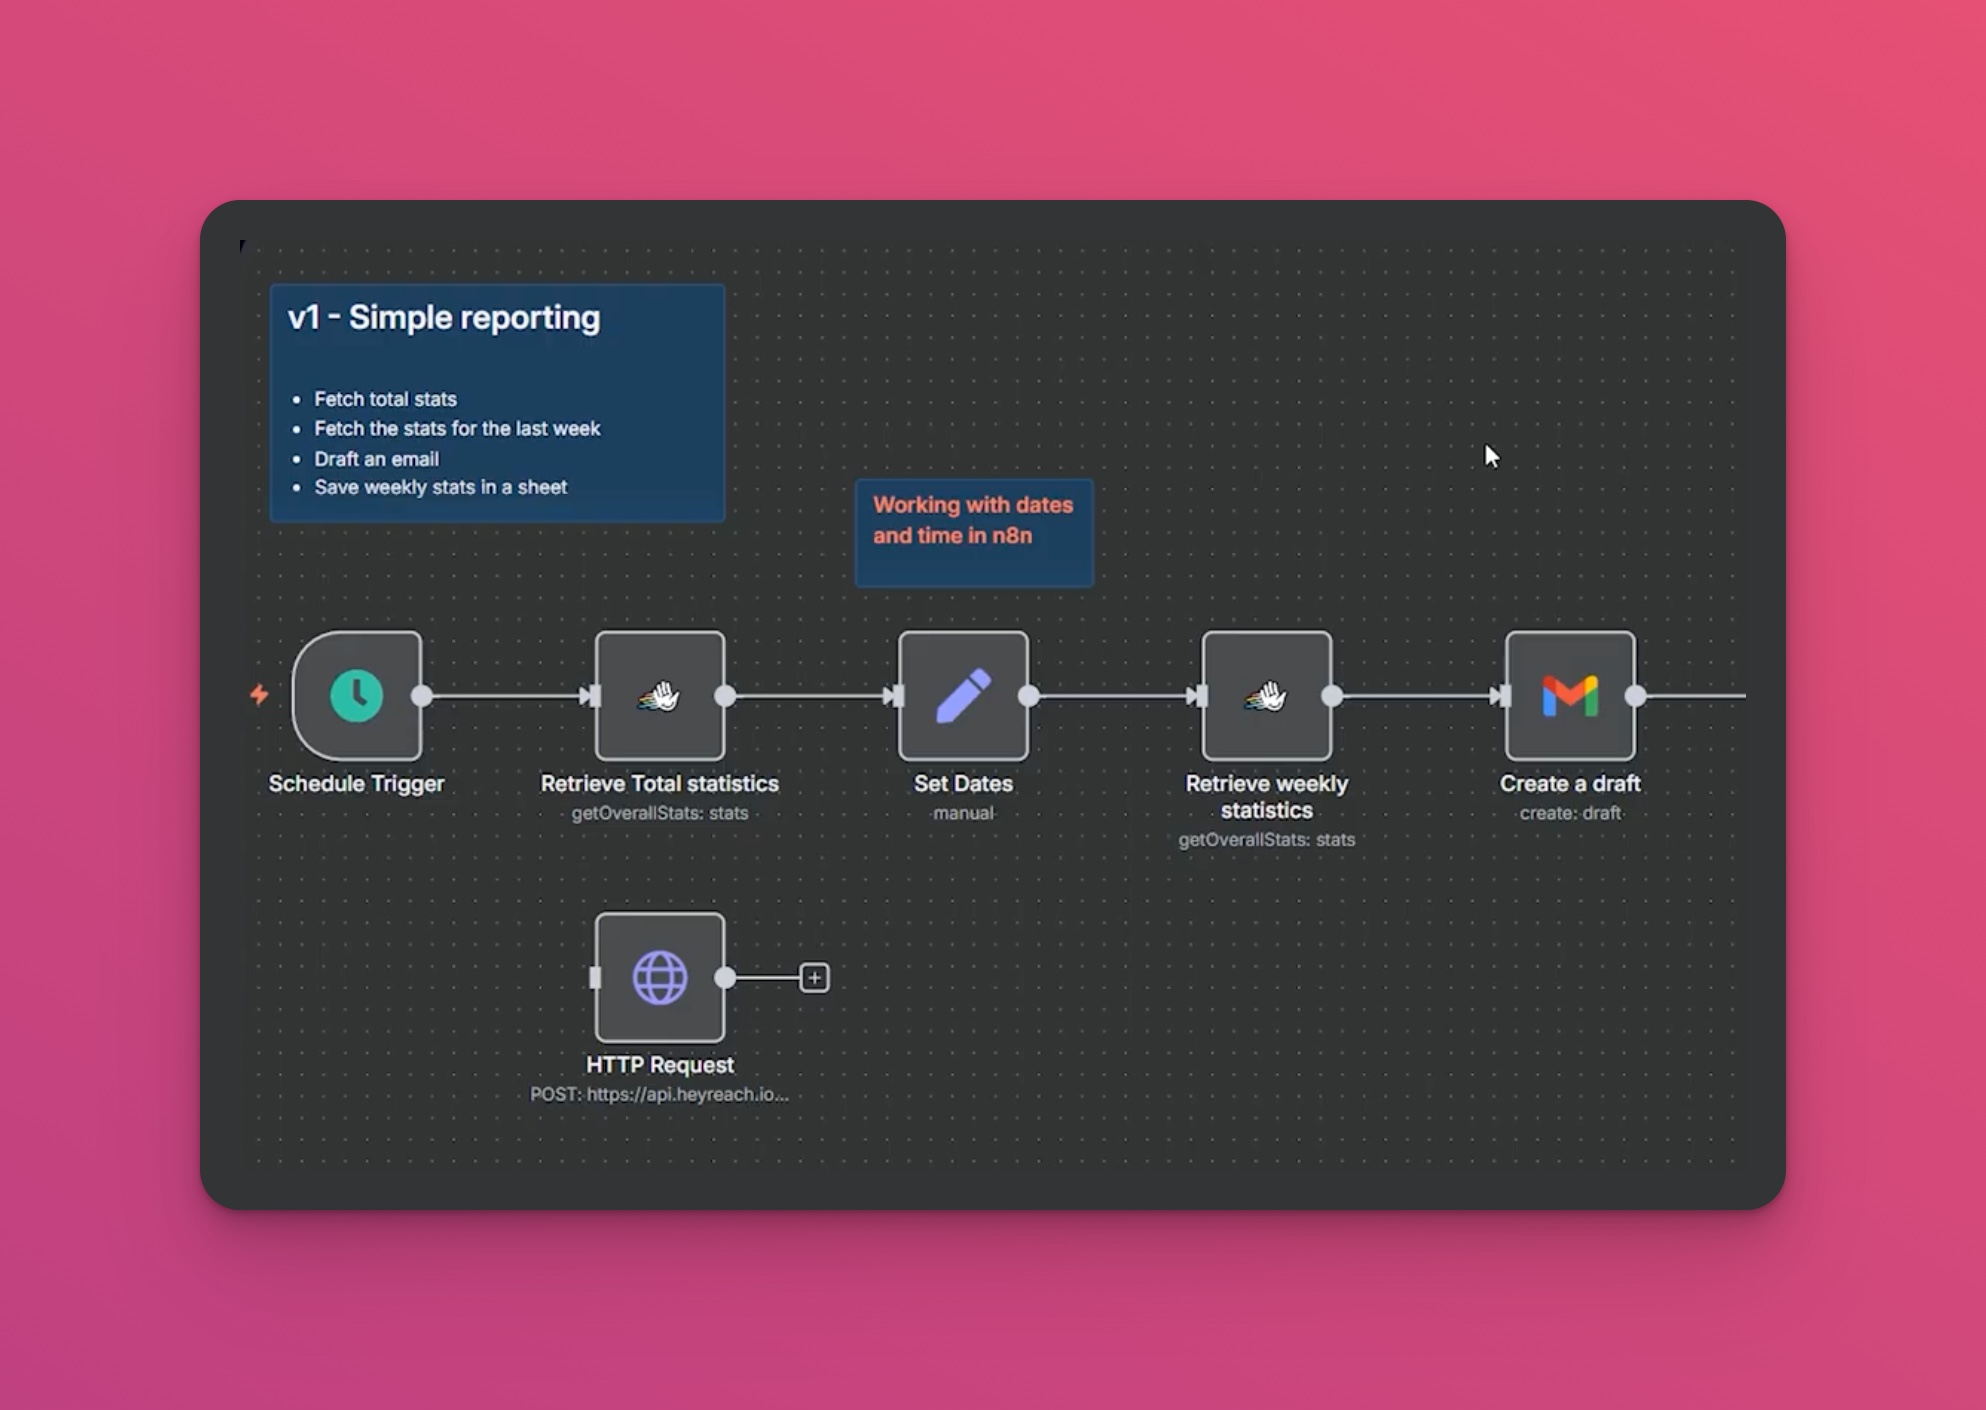Select the v1 - Simple reporting sticky note

coord(497,402)
